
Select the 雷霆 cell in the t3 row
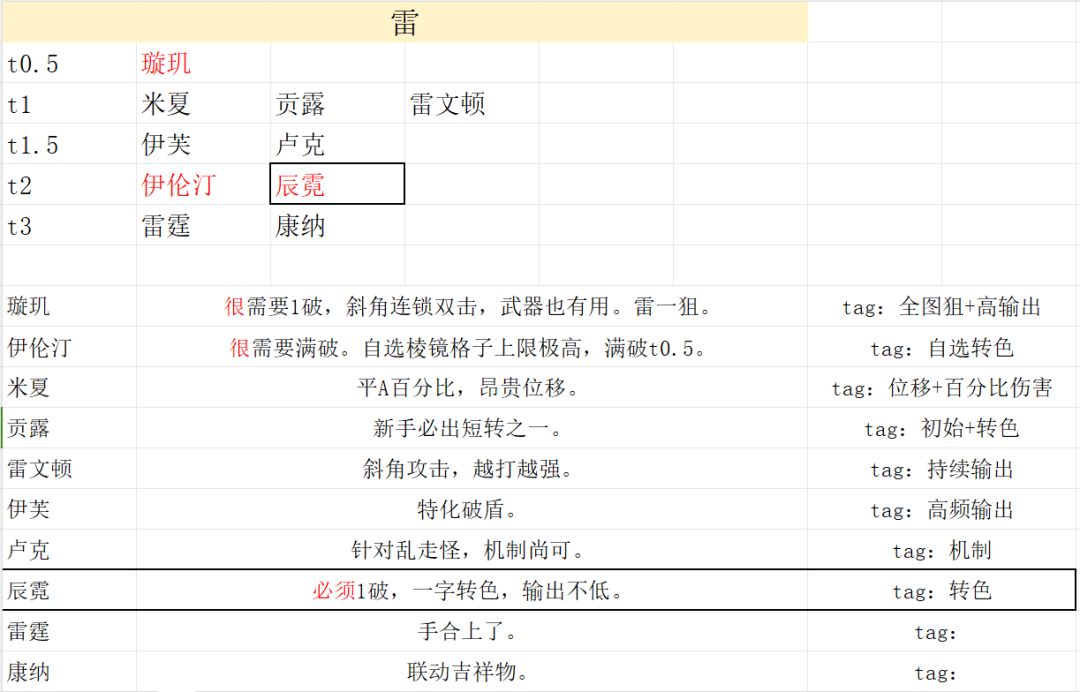coord(203,225)
